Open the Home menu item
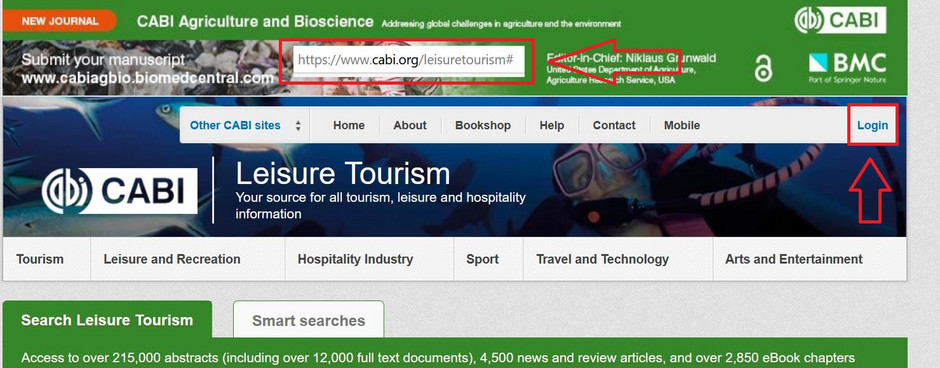The height and width of the screenshot is (368, 940). point(349,125)
